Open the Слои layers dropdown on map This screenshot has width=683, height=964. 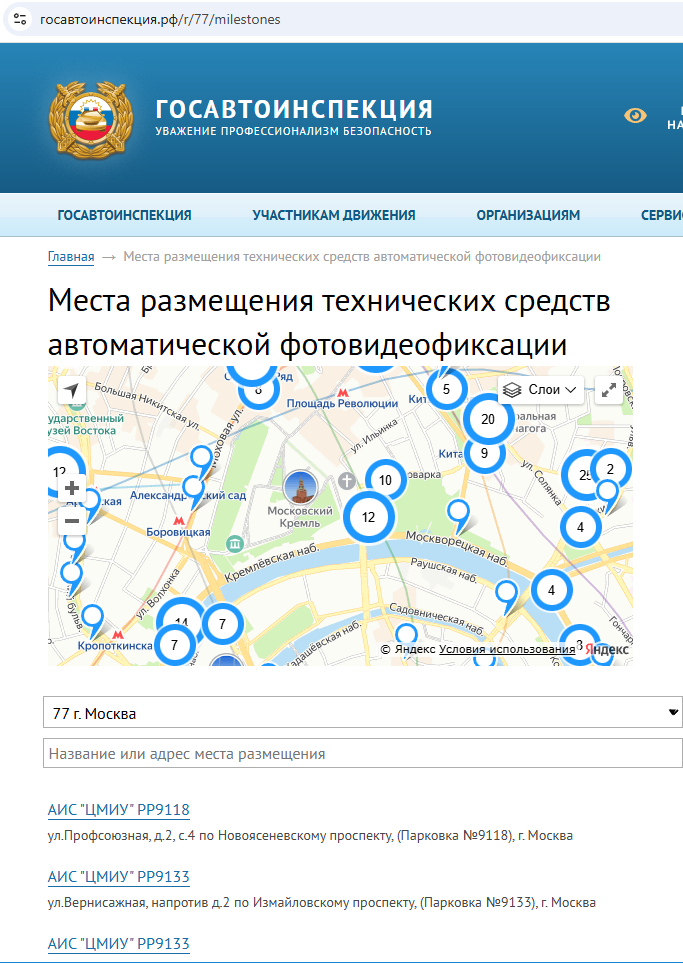541,390
